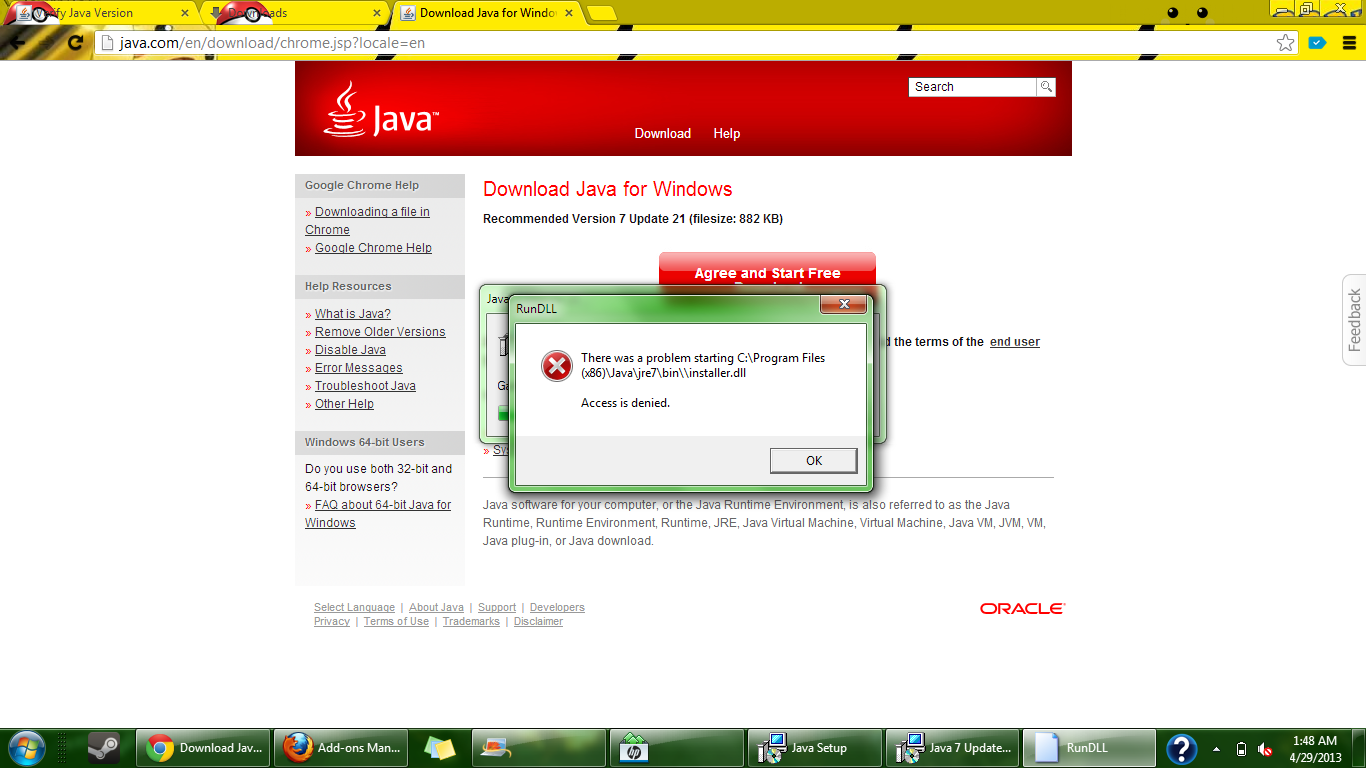The image size is (1366, 768).
Task: Click the taskbar help question icon
Action: pyautogui.click(x=1182, y=748)
